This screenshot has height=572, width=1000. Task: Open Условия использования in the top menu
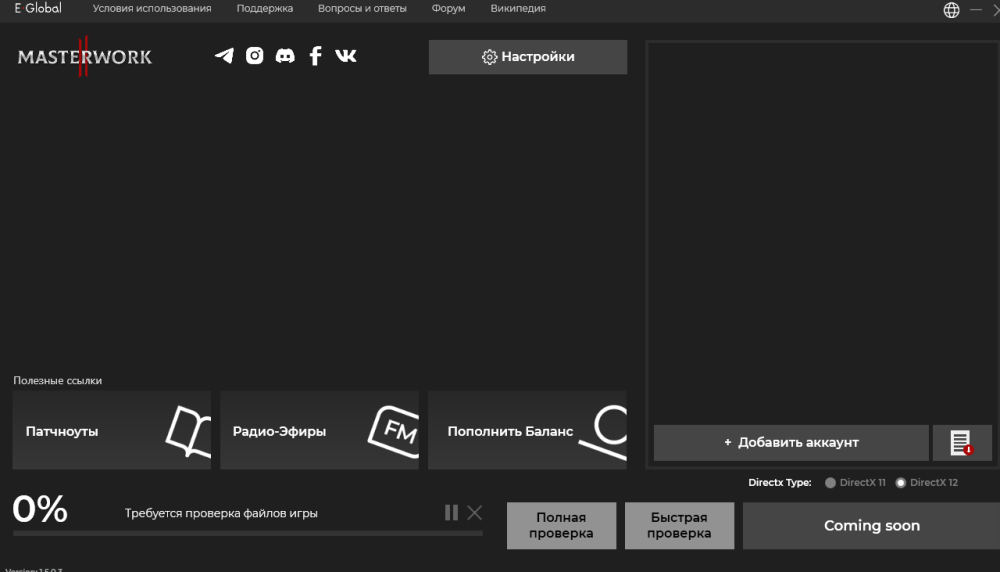tap(152, 9)
